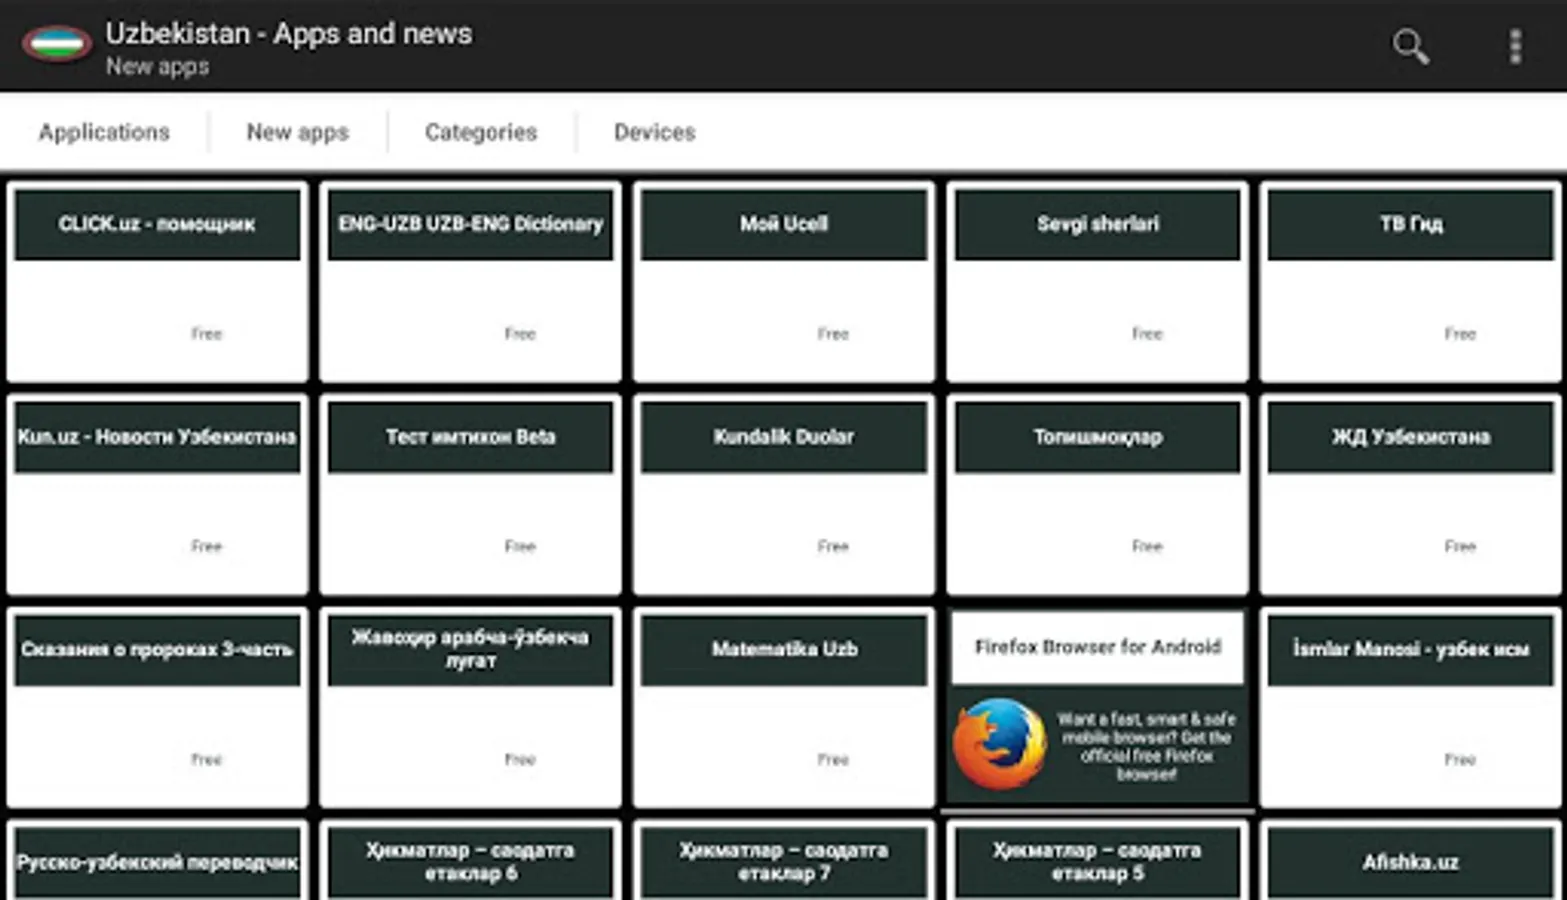Click Free price under Kundalik Duolar
The width and height of the screenshot is (1567, 900).
click(x=833, y=546)
